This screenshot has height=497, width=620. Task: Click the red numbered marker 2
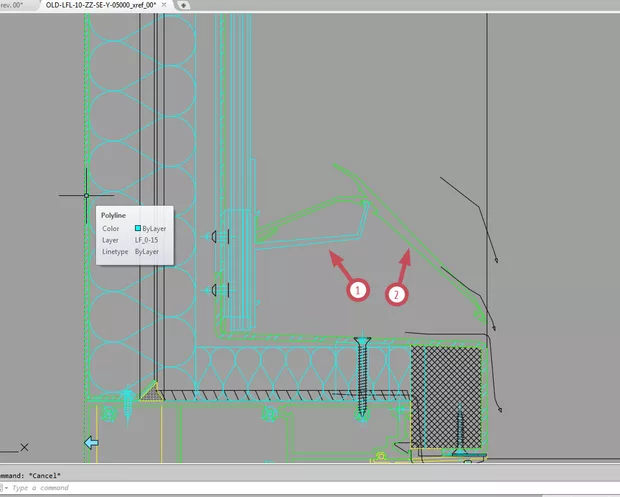(395, 294)
